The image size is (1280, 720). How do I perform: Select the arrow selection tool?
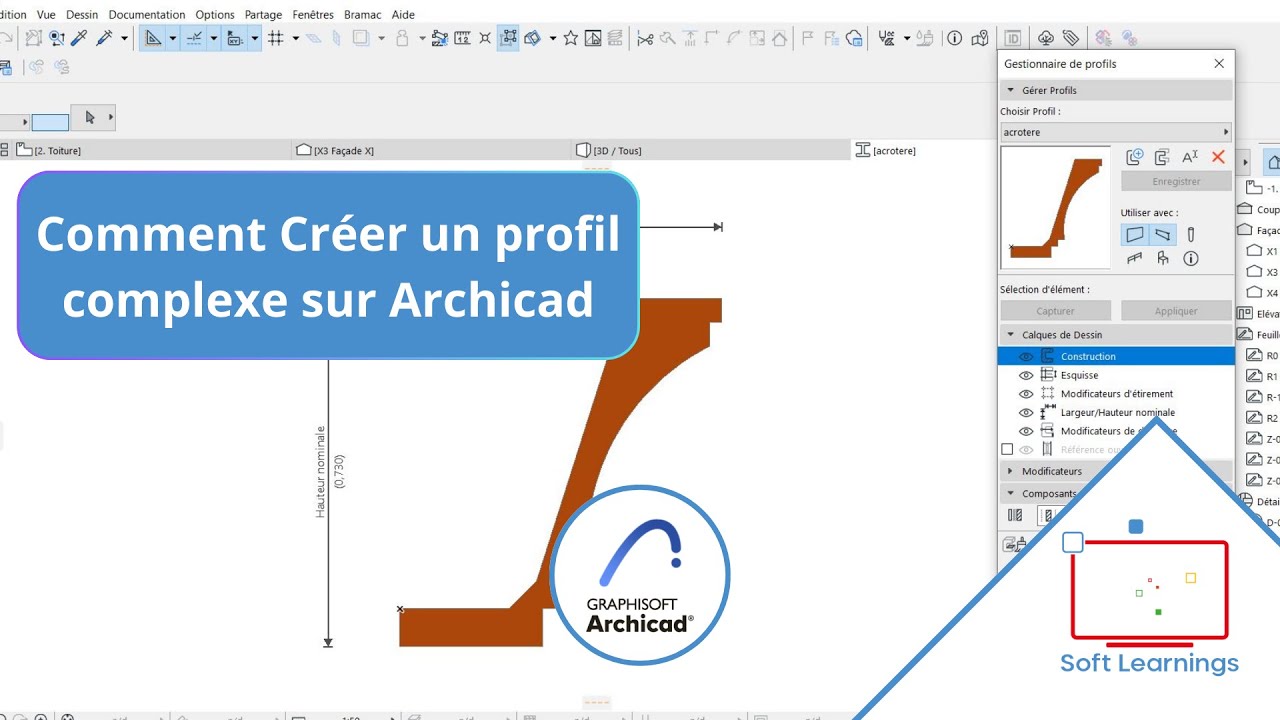(x=90, y=117)
